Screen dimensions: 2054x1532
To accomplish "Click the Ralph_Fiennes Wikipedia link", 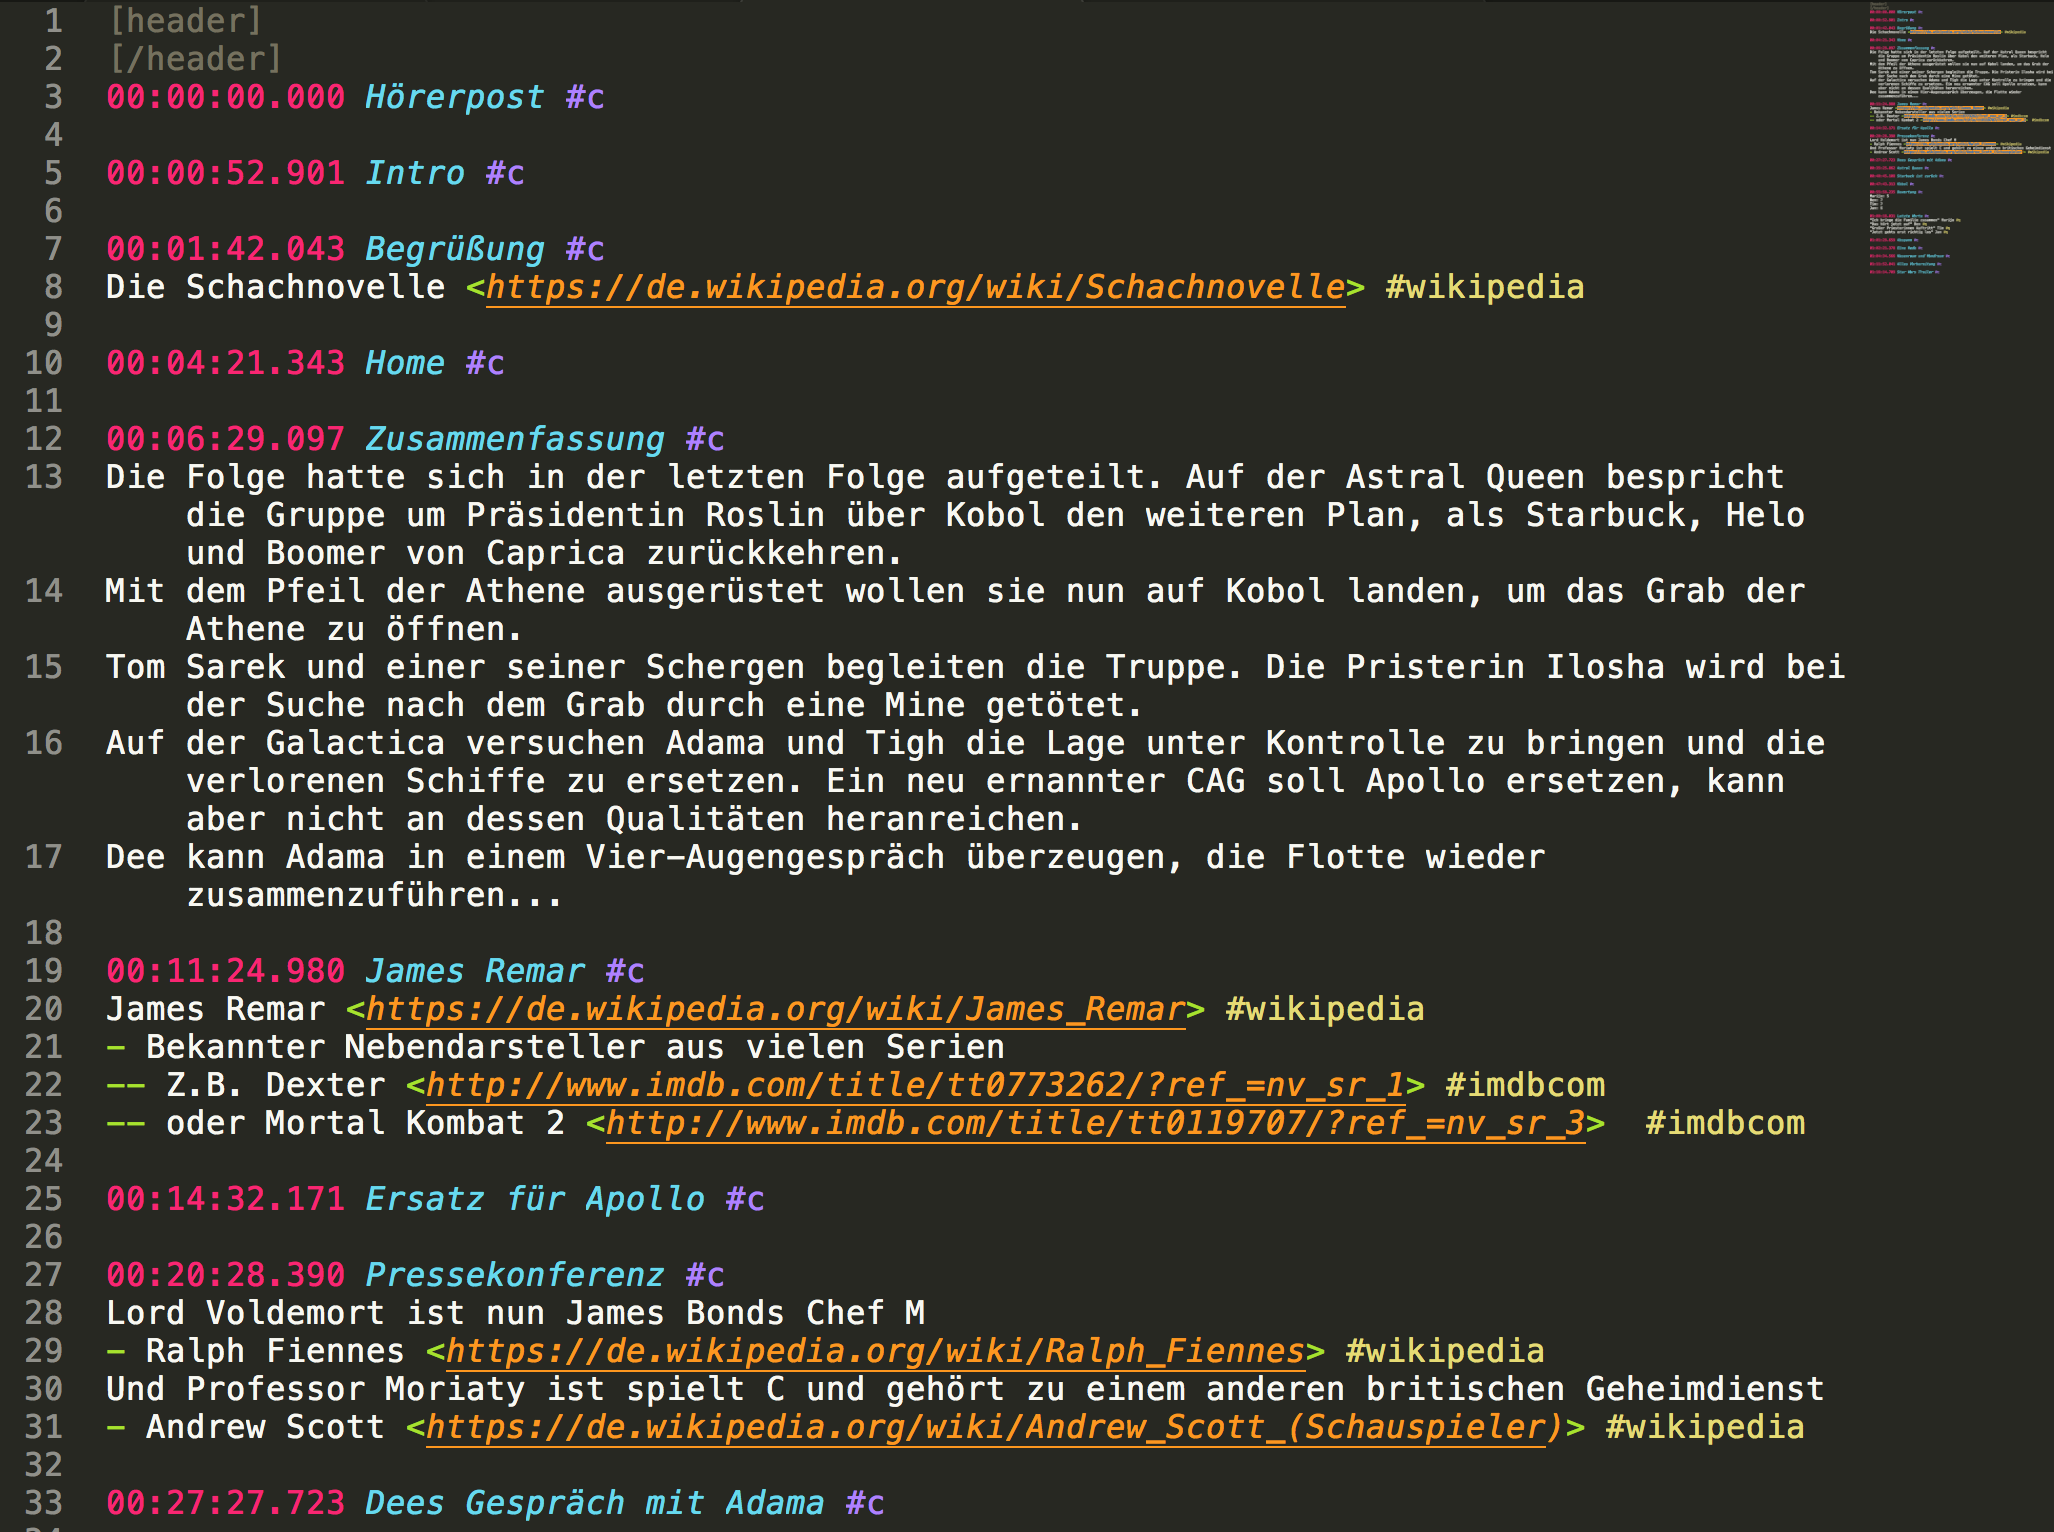I will (875, 1352).
